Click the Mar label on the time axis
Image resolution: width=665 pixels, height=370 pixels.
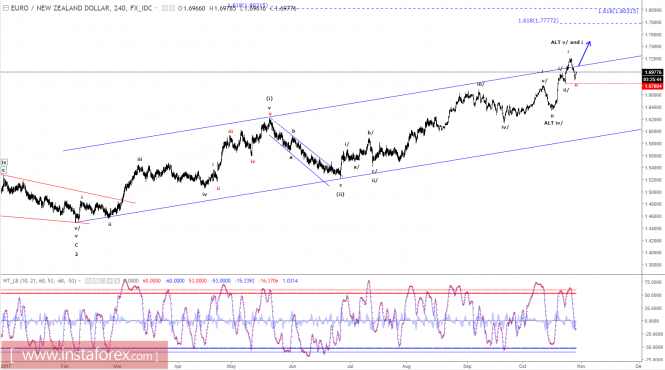(x=117, y=366)
